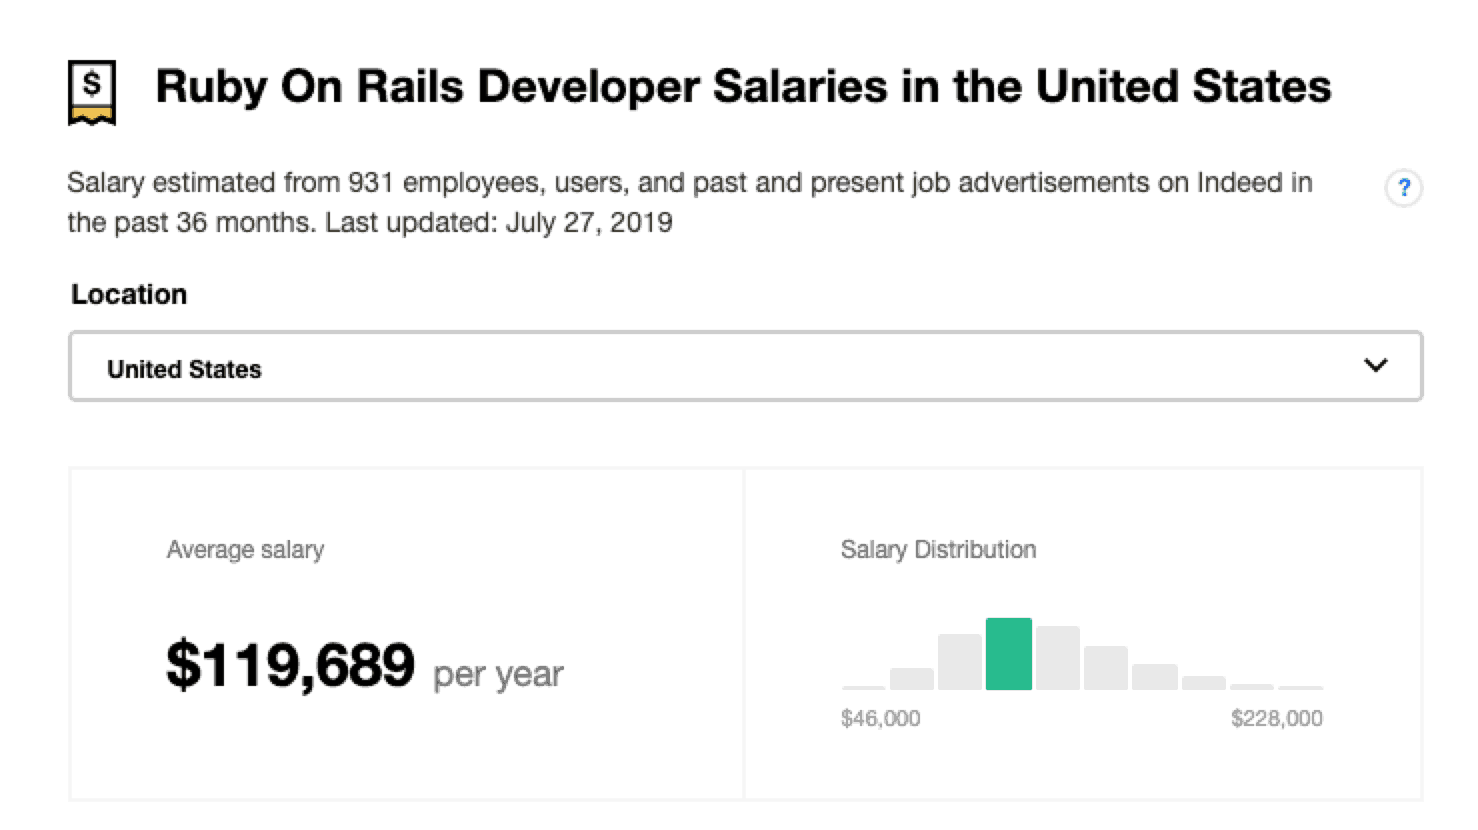Click the $46,000 minimum salary label

[881, 718]
